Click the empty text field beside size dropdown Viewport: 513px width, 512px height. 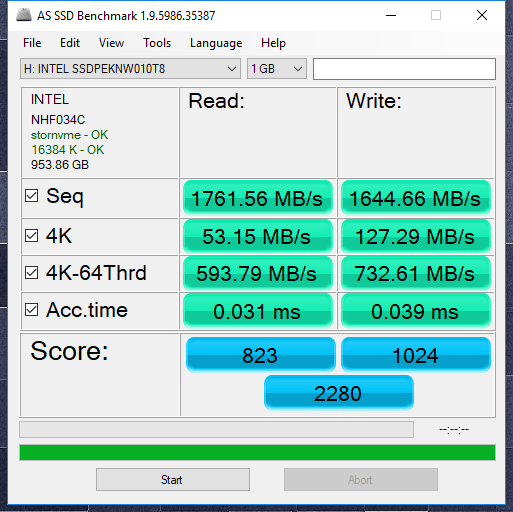click(x=404, y=69)
